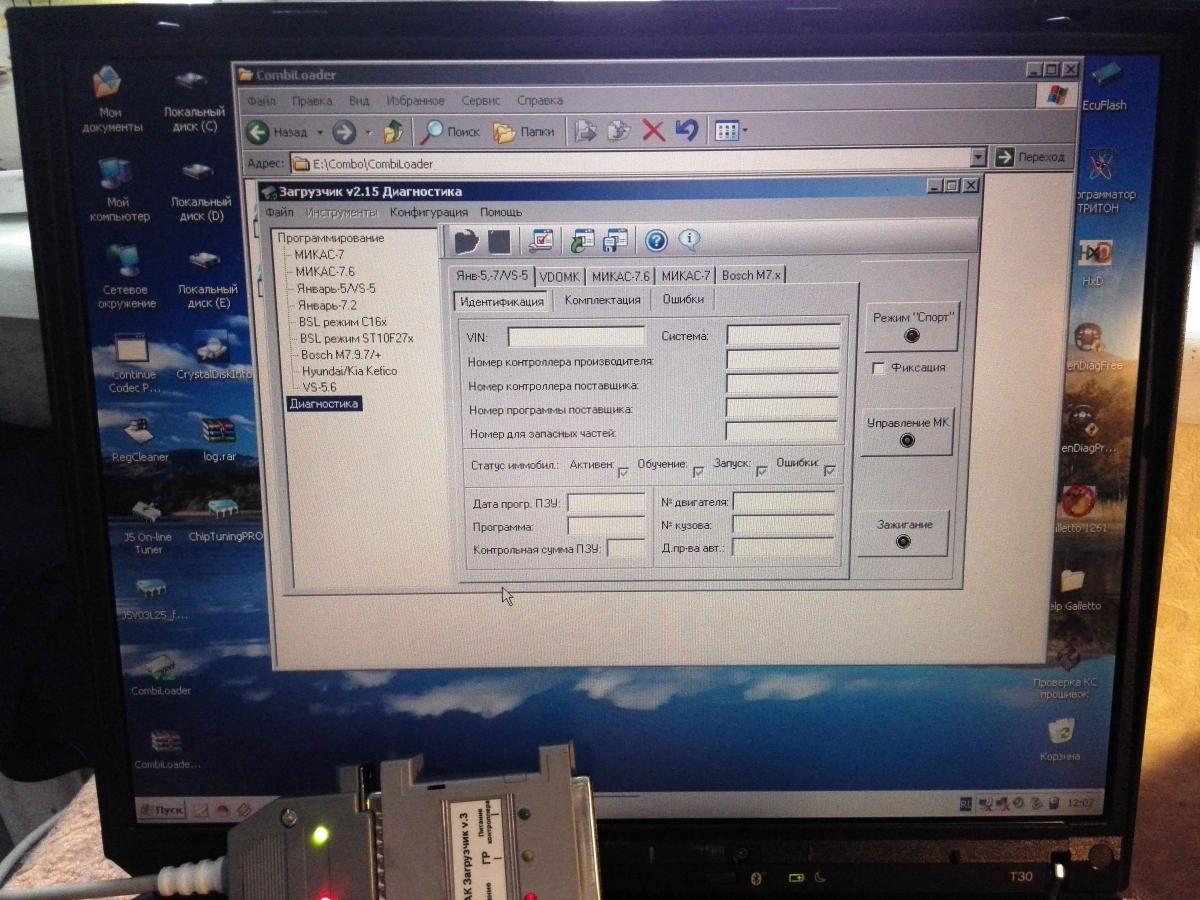Toggle the Режим "Спорт" button

tap(911, 326)
